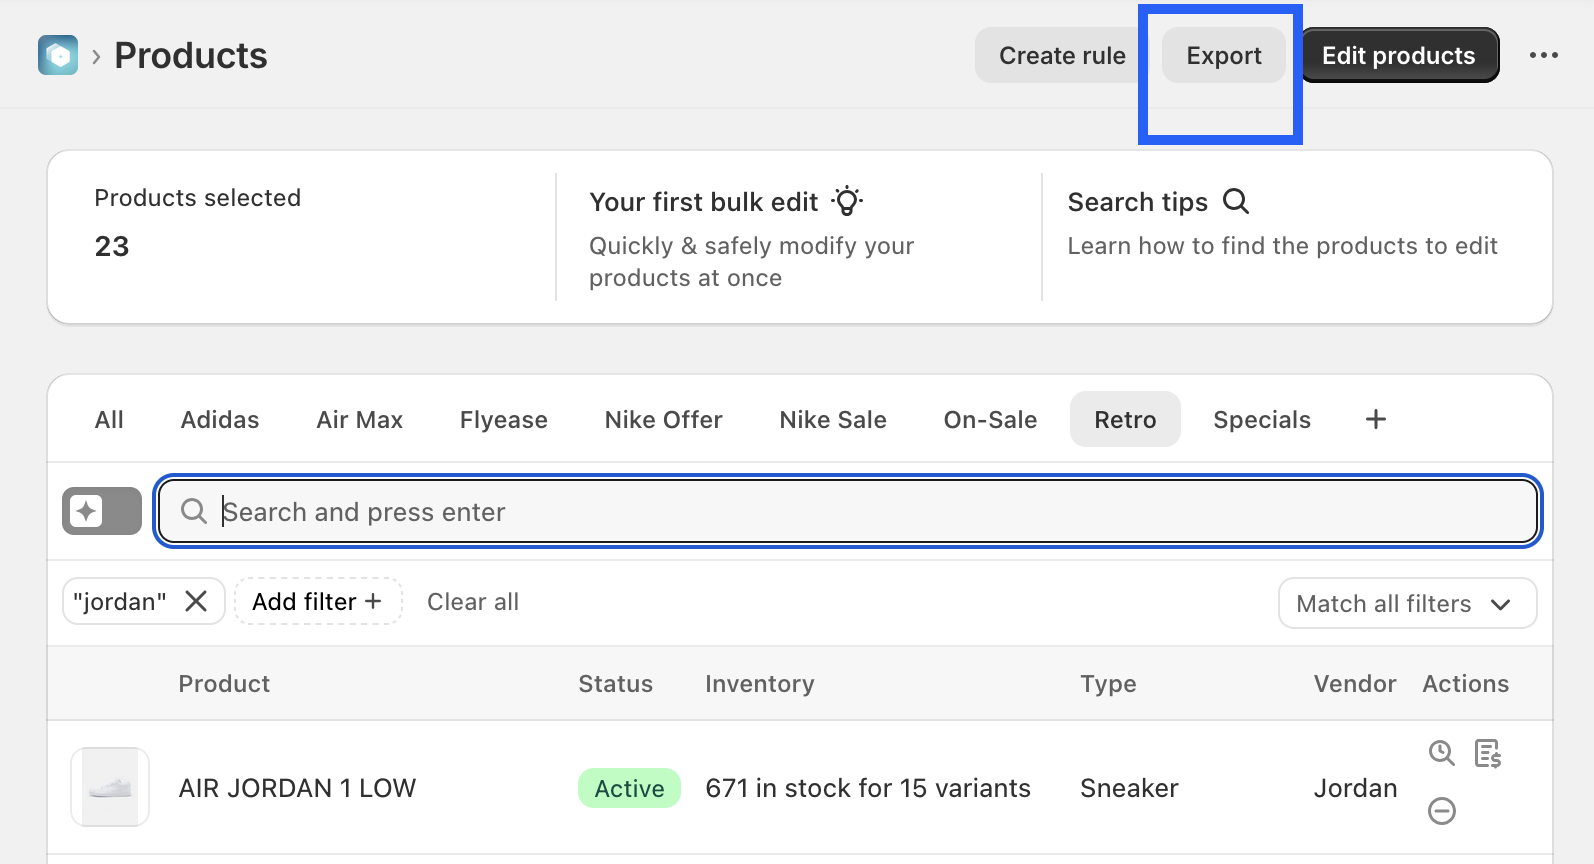
Task: Open product history clock-magnifier icon for Air Jordan
Action: tap(1441, 753)
